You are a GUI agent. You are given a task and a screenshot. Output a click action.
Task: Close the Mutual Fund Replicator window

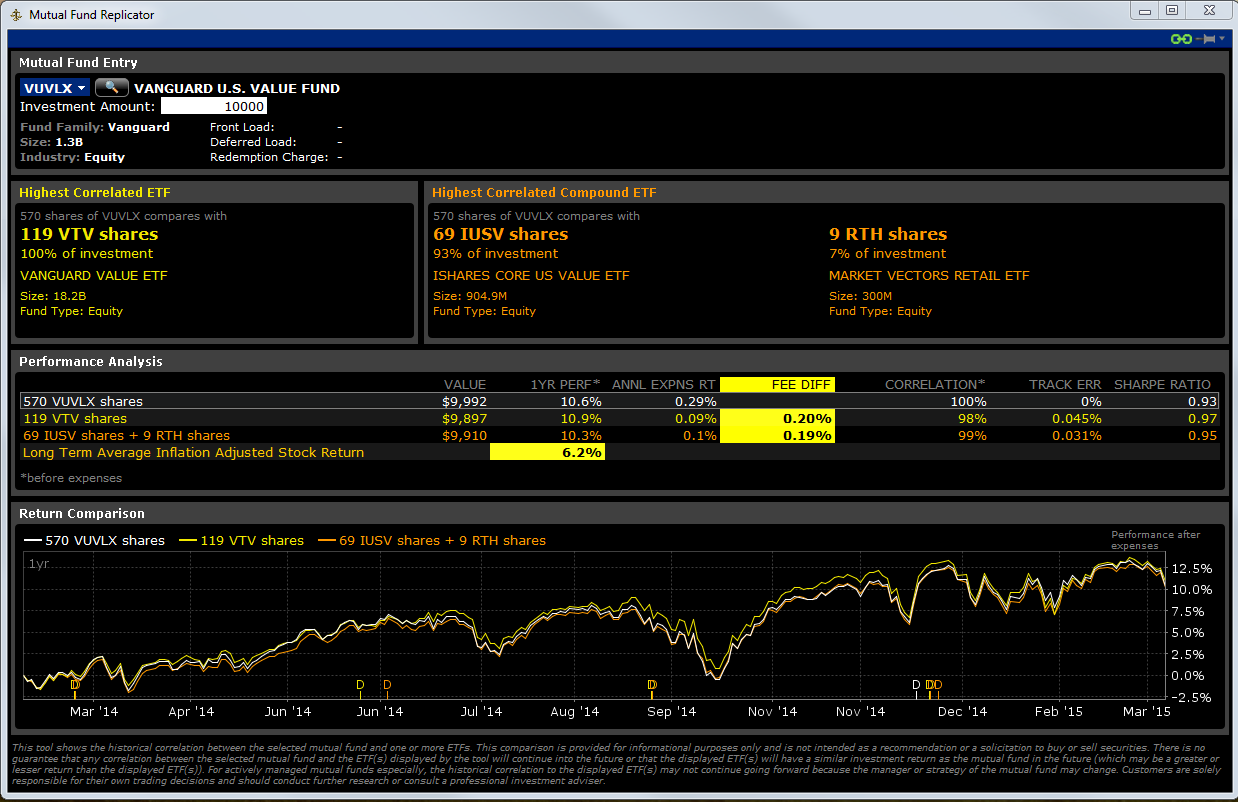click(1208, 11)
